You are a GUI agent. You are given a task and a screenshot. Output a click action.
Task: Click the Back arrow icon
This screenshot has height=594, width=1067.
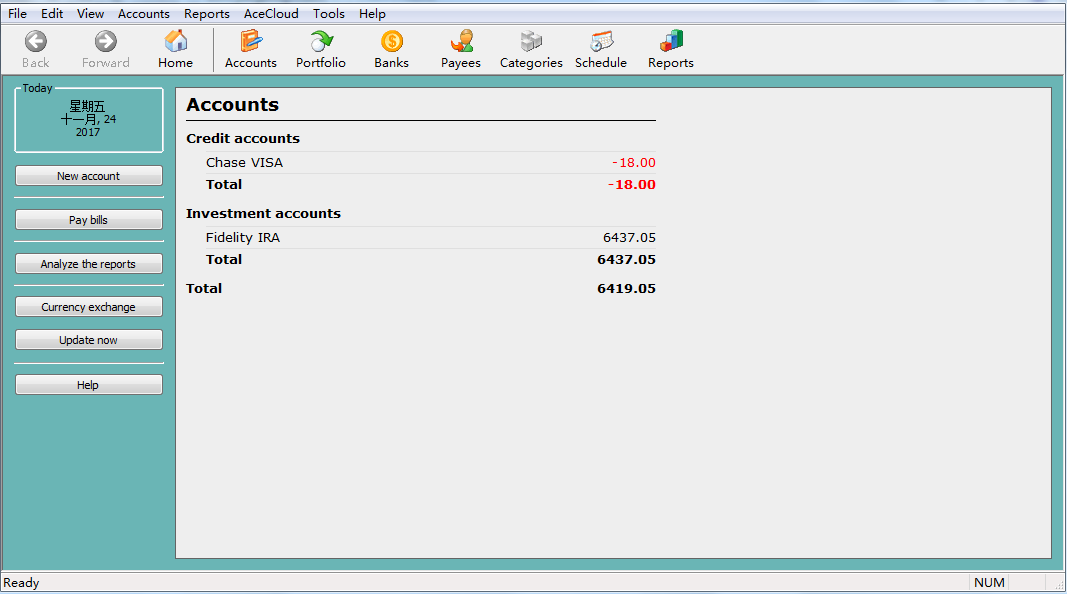point(35,42)
